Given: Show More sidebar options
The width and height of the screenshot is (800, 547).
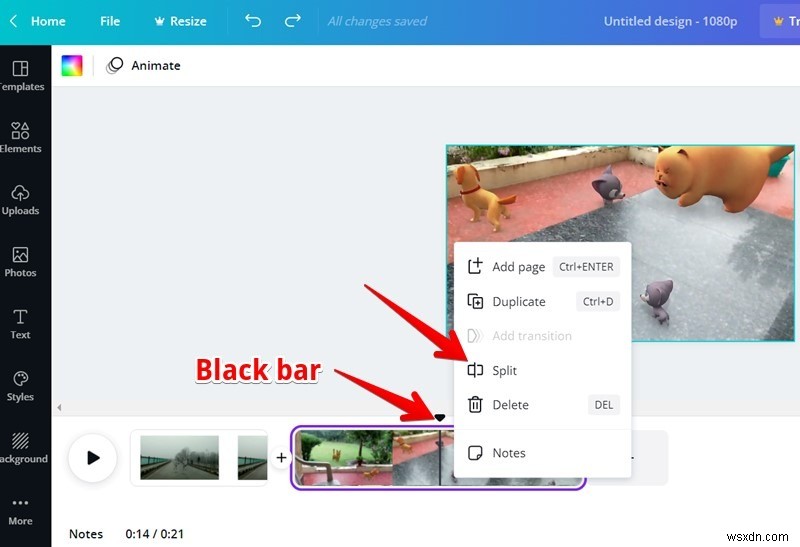Looking at the screenshot, I should [x=20, y=512].
